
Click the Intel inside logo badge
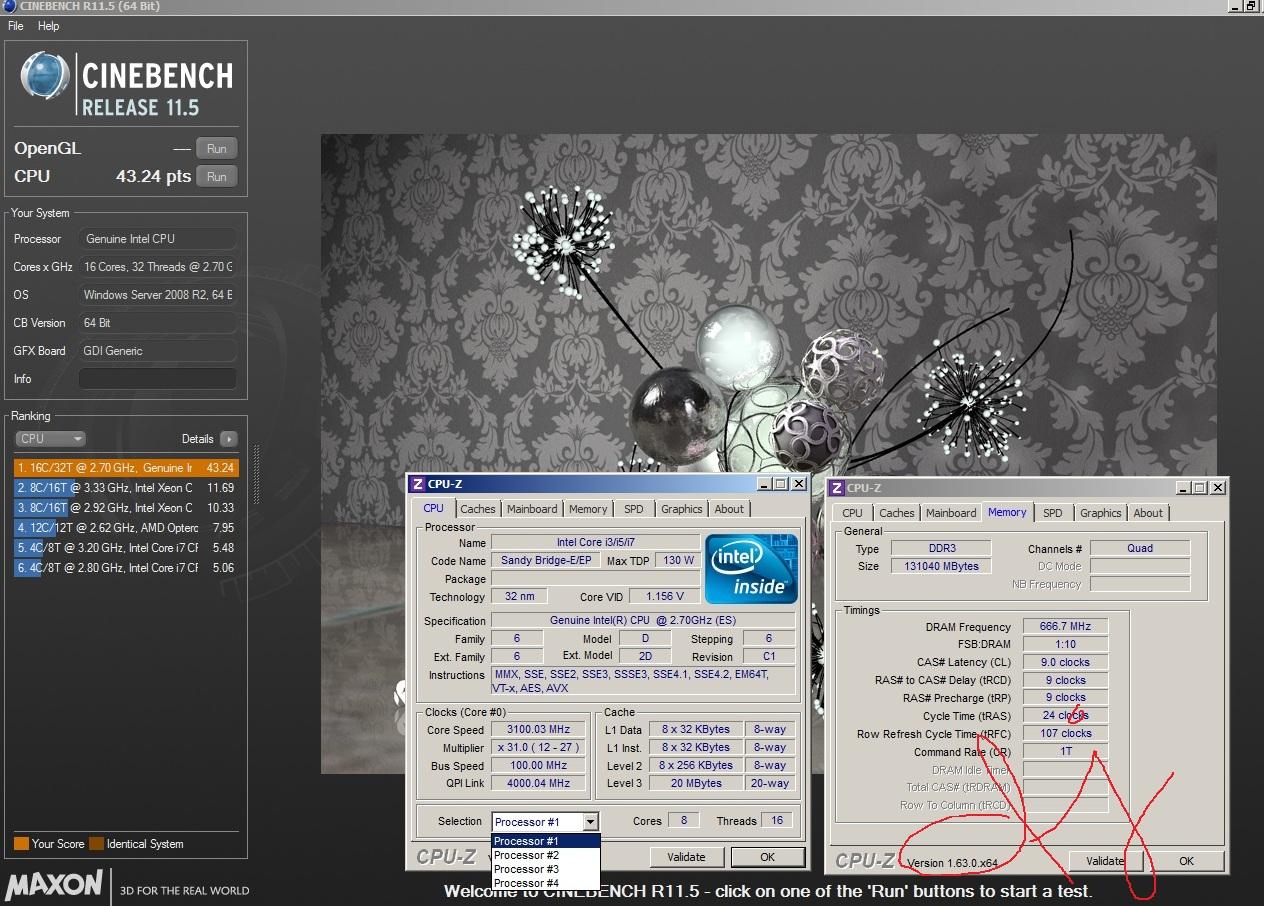click(751, 569)
